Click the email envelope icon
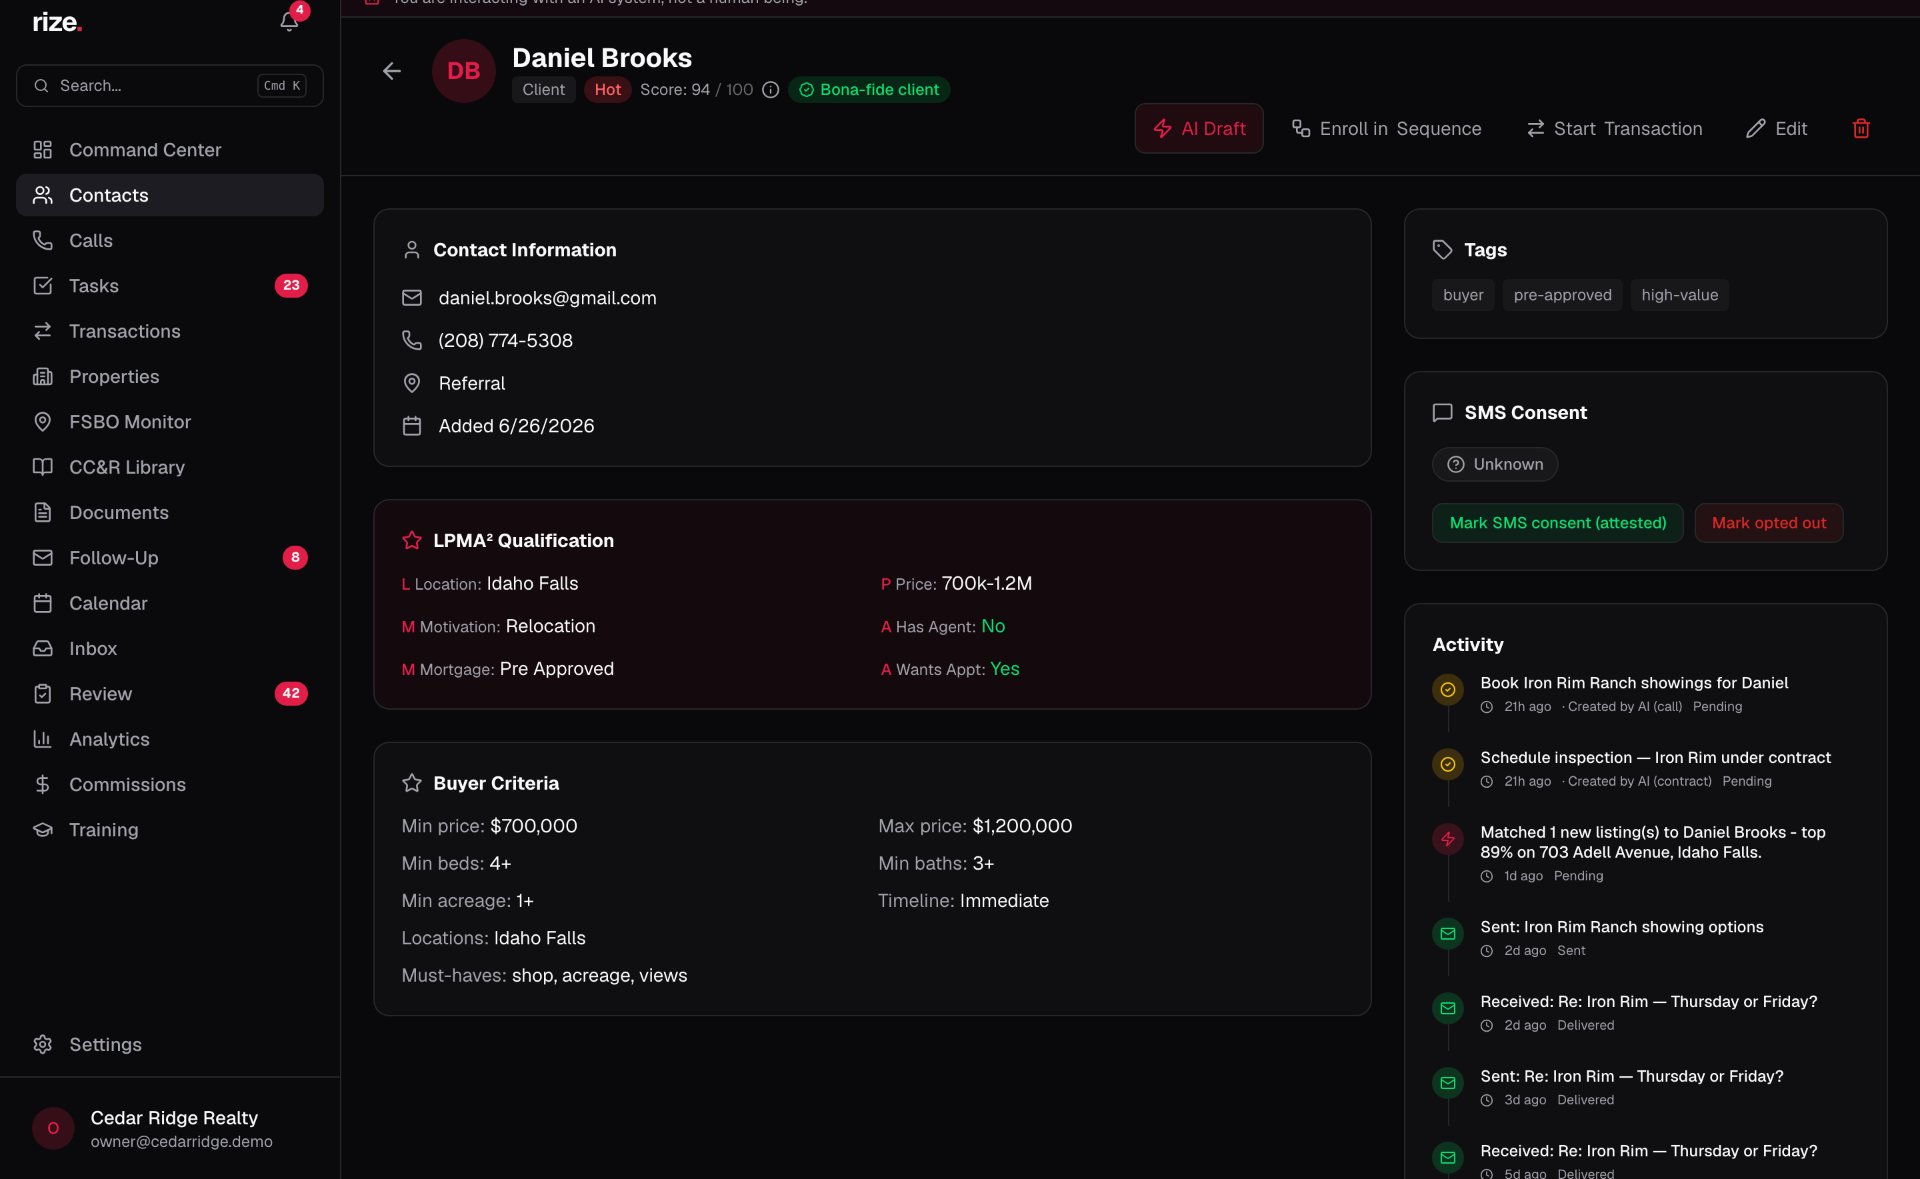The image size is (1920, 1179). 411,298
